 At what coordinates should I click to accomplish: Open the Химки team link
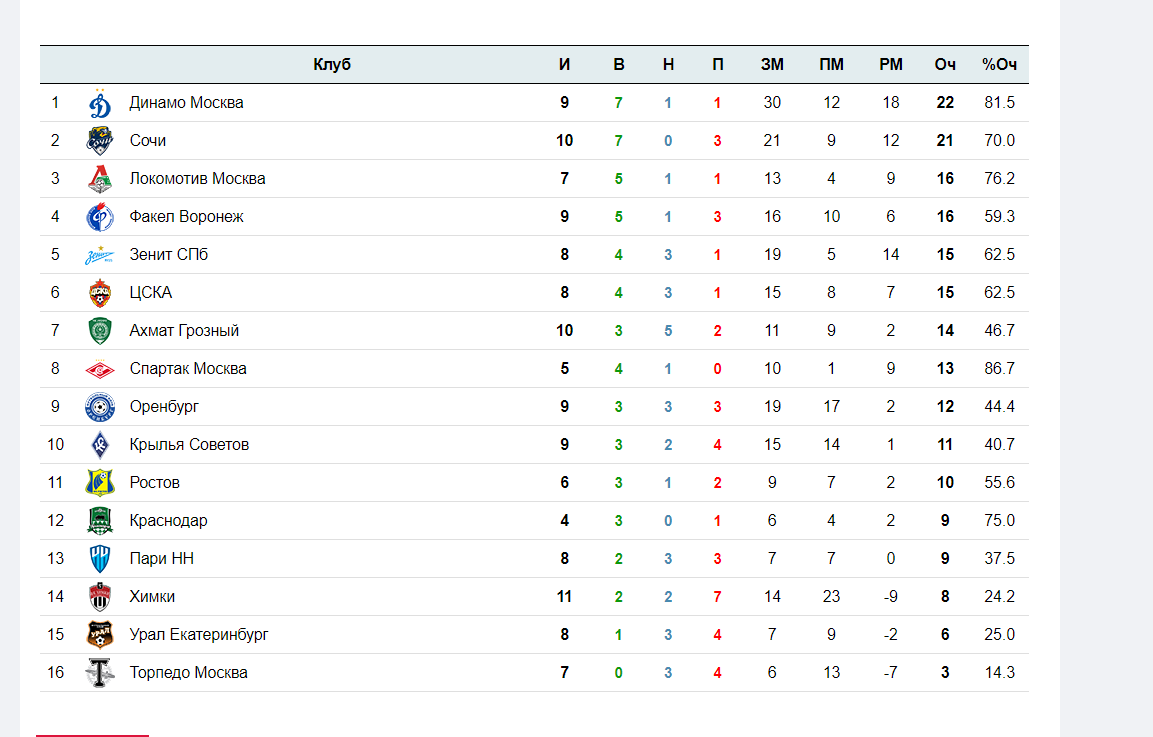click(152, 597)
